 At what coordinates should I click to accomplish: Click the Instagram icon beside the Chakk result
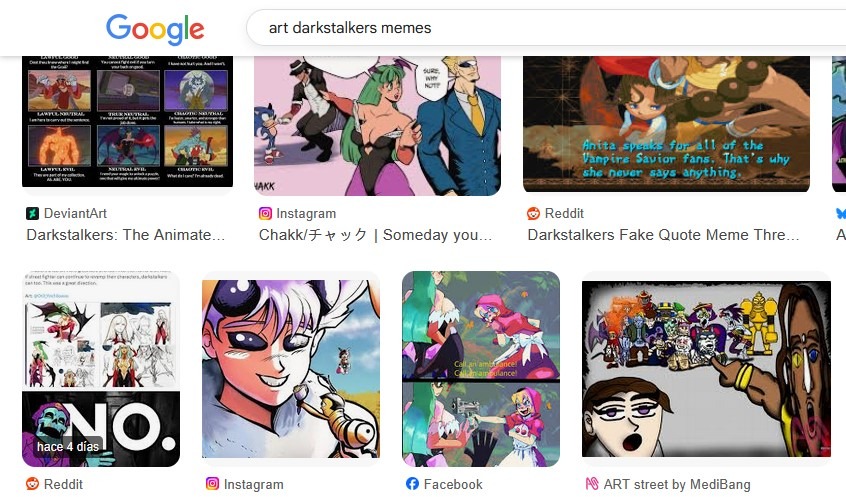pos(265,214)
